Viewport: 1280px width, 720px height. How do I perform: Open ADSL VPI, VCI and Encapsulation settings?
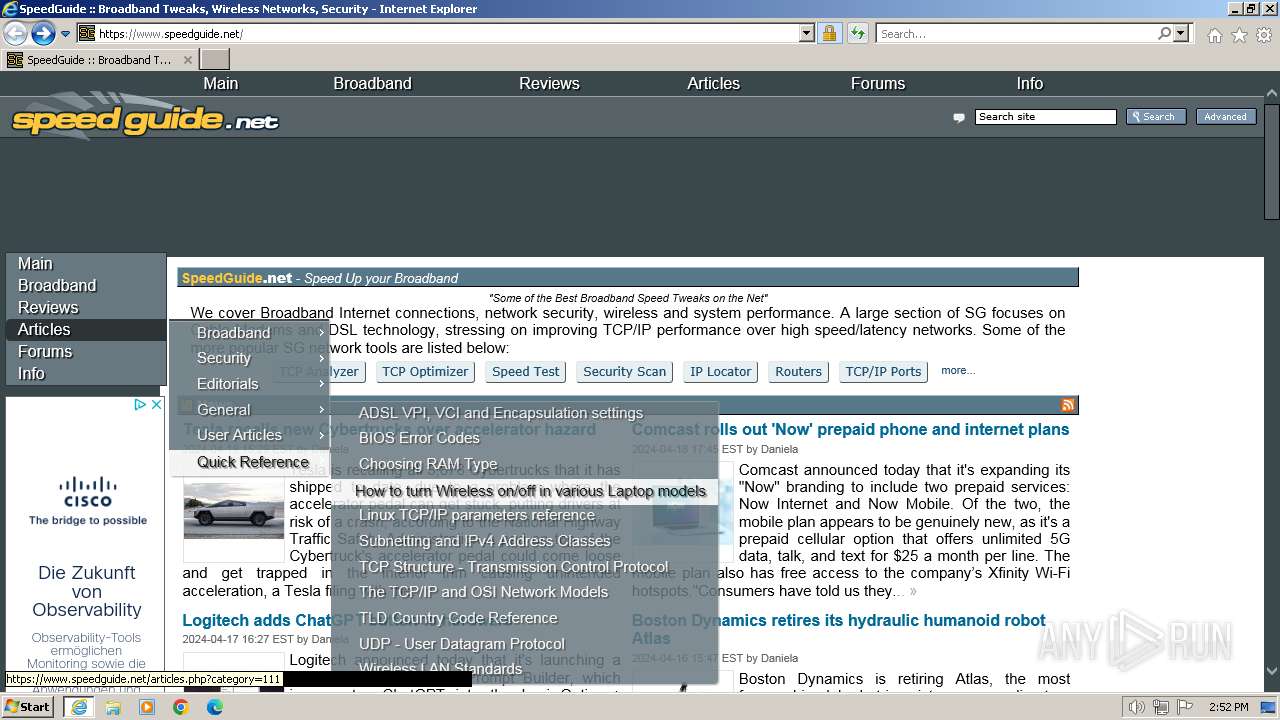[x=524, y=413]
